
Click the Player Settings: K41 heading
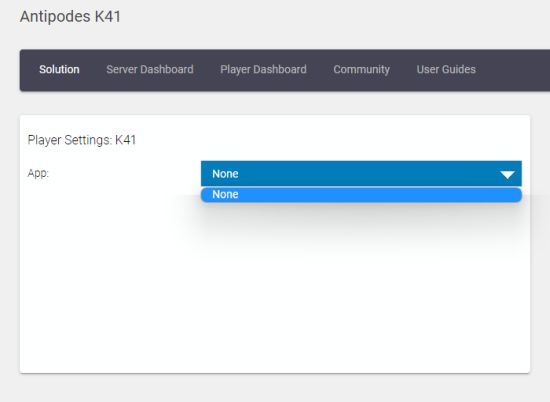click(x=82, y=140)
